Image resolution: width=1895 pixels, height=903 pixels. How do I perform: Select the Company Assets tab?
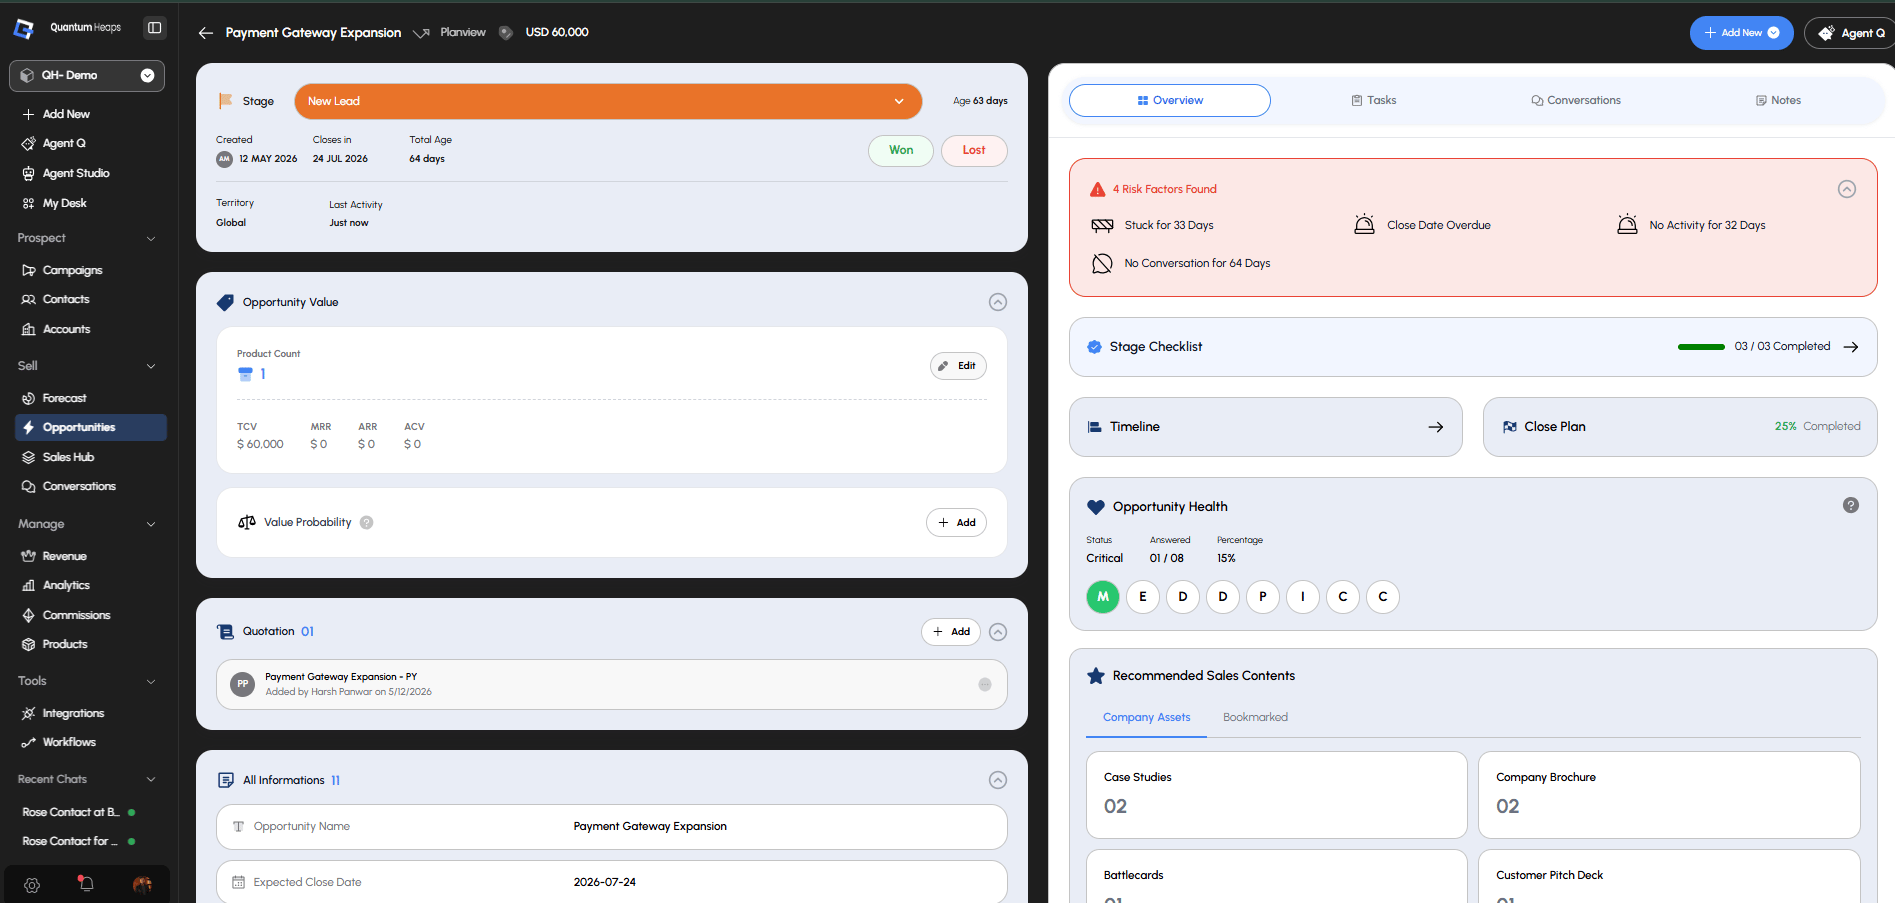(1146, 718)
